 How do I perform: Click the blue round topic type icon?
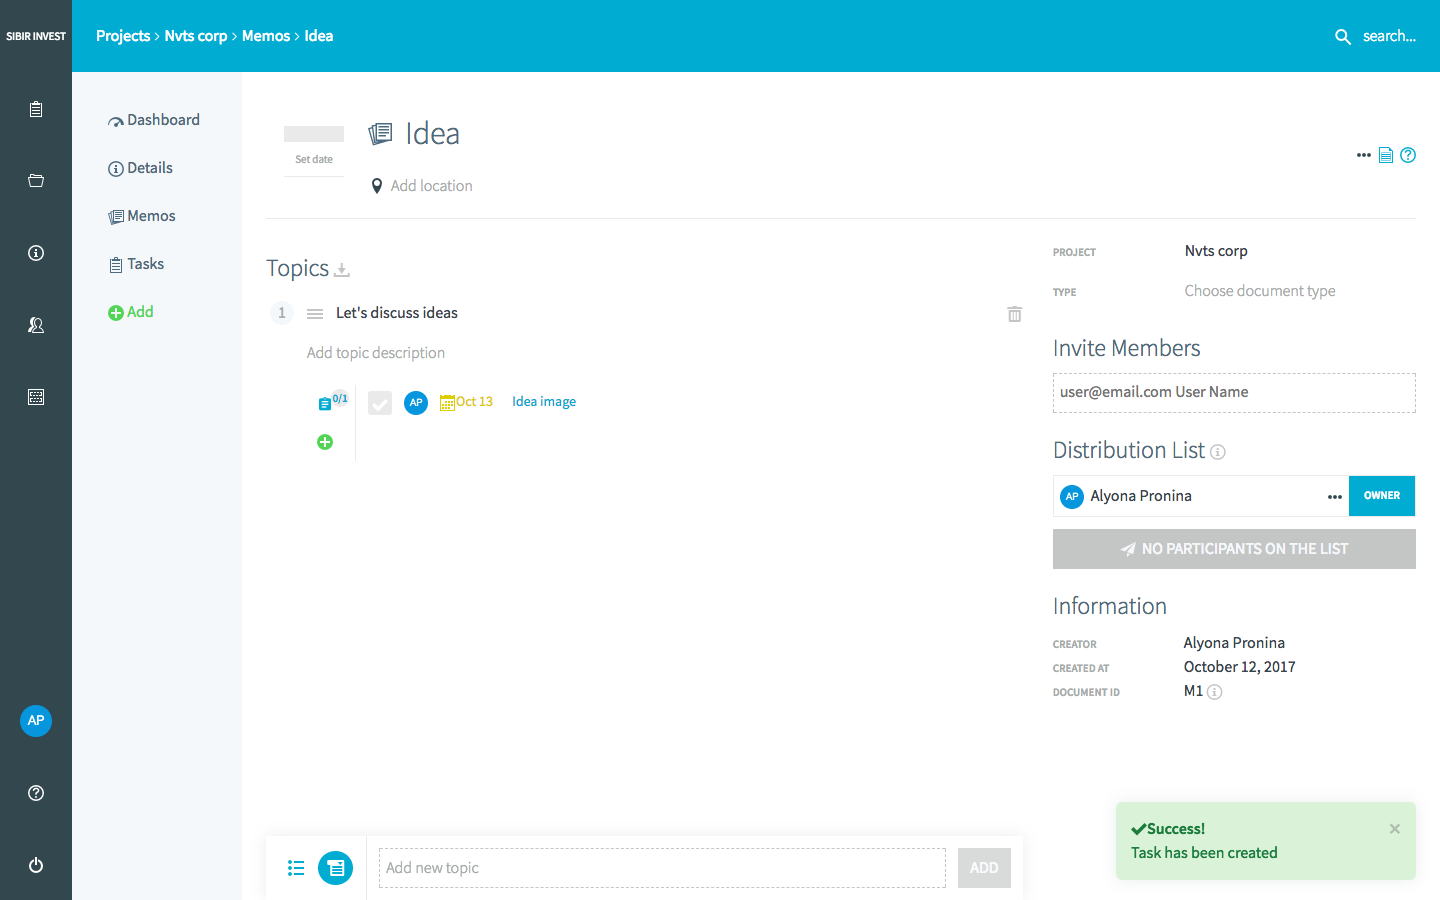(x=336, y=868)
